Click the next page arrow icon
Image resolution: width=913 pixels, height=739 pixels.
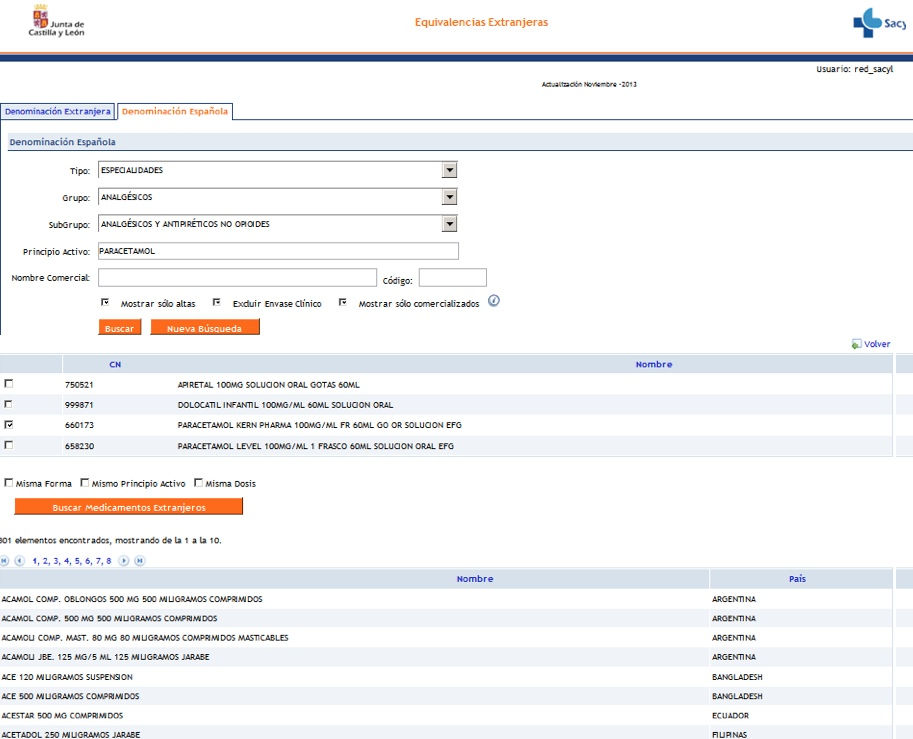pyautogui.click(x=125, y=561)
